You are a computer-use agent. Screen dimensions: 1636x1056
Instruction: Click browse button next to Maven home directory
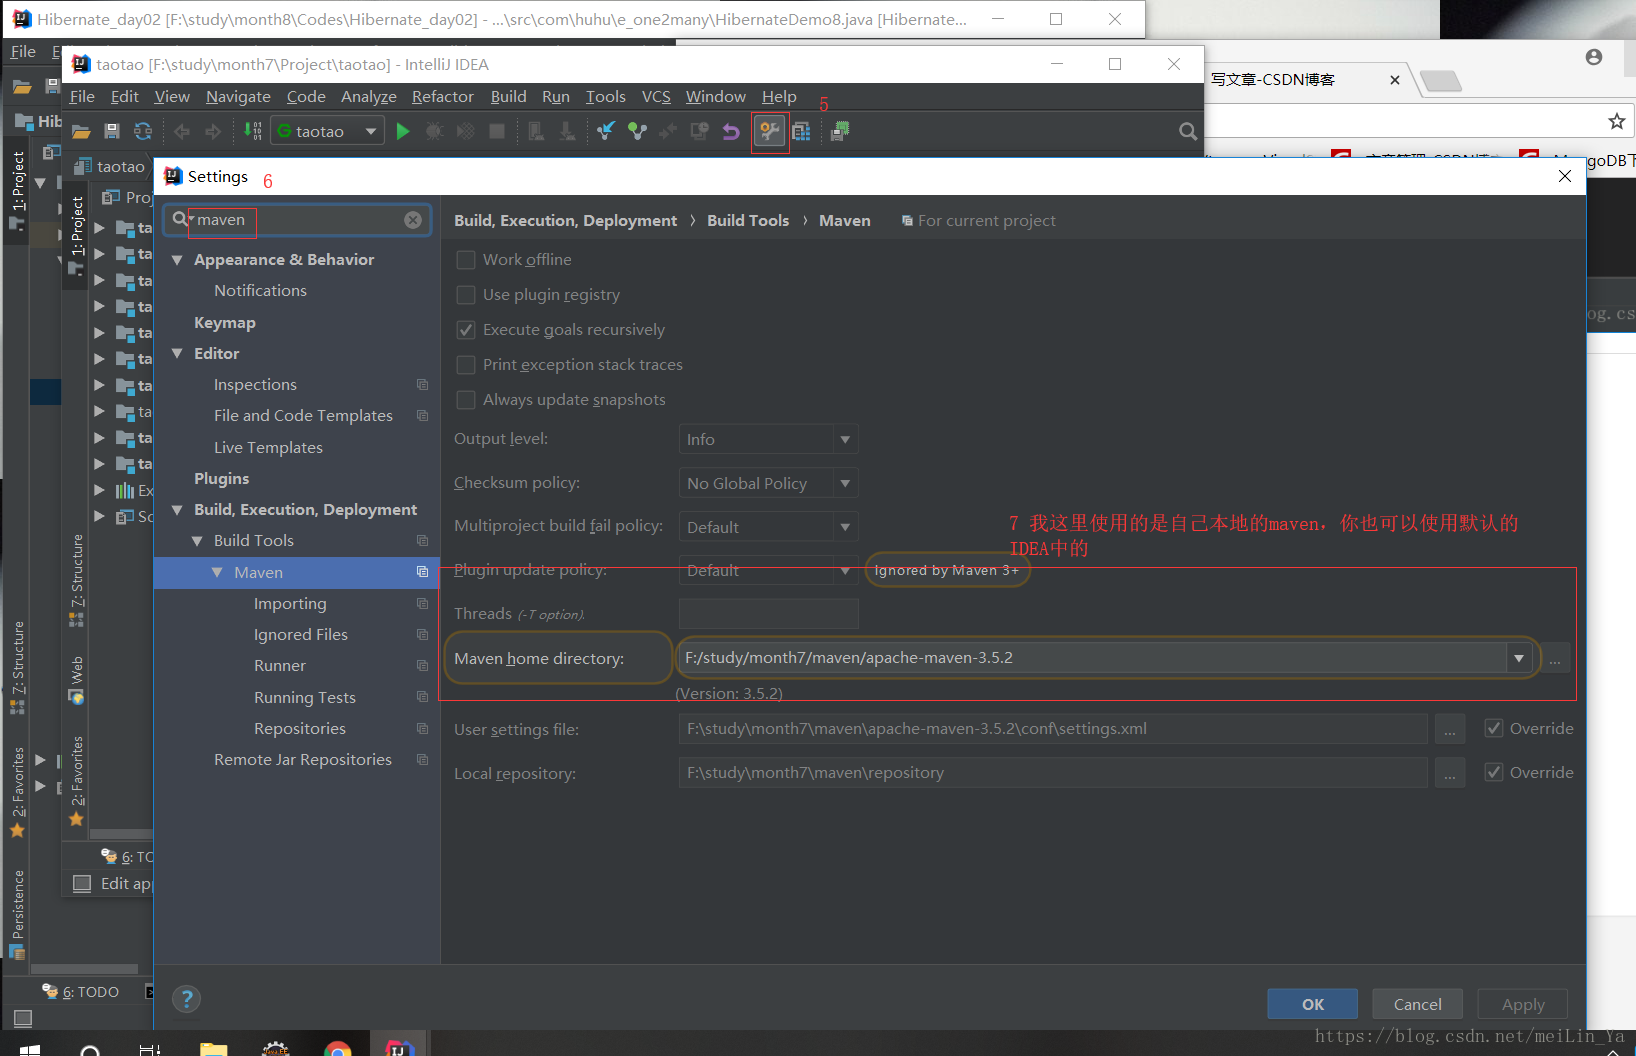tap(1555, 658)
